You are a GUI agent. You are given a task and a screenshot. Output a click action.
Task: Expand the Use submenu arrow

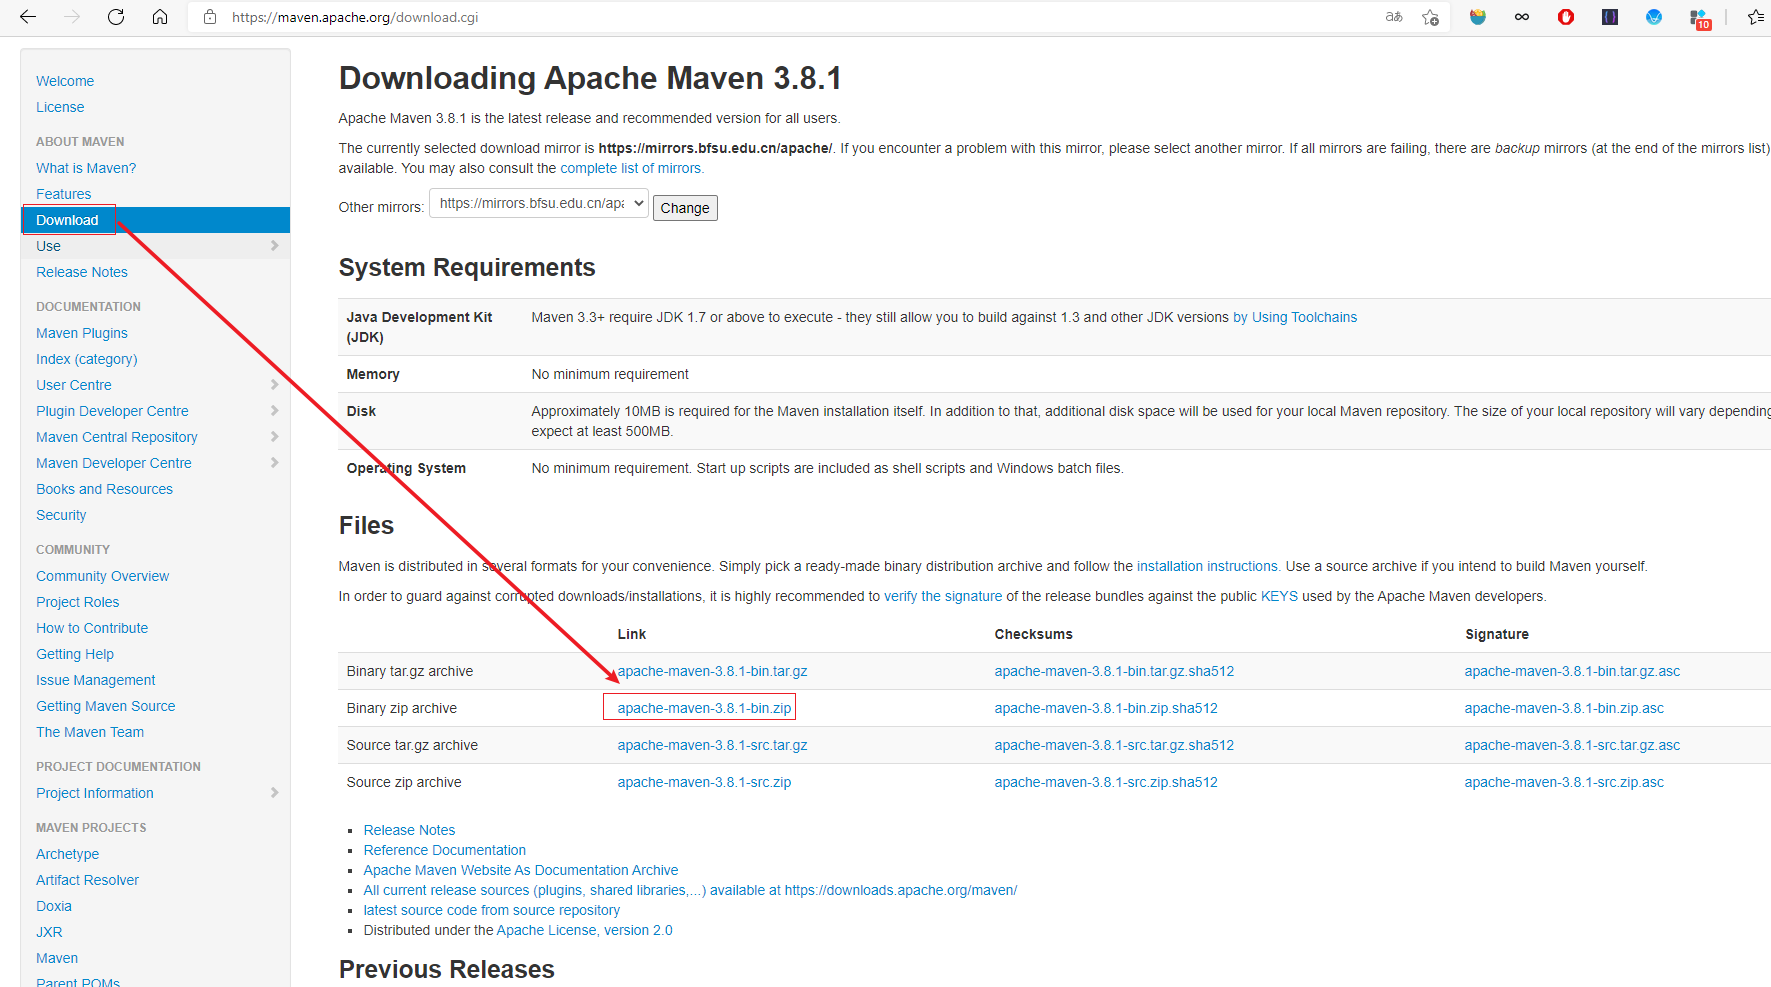click(x=274, y=246)
